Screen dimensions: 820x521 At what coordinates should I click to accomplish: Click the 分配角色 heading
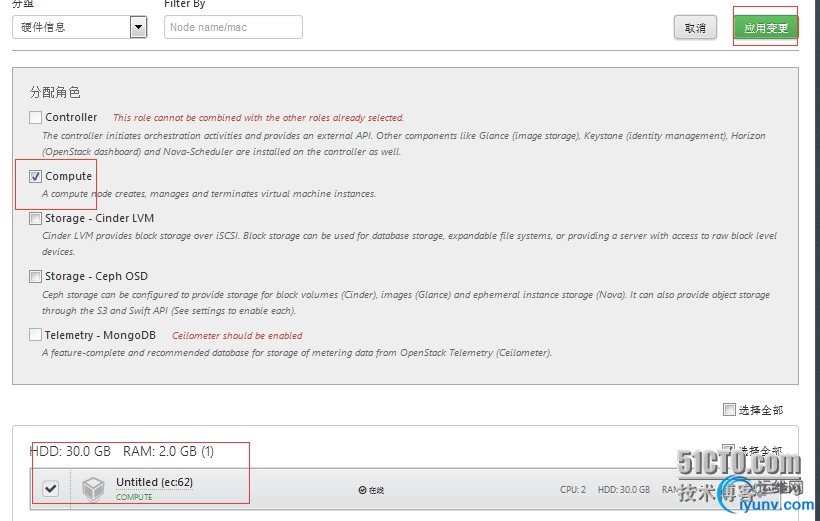point(55,93)
